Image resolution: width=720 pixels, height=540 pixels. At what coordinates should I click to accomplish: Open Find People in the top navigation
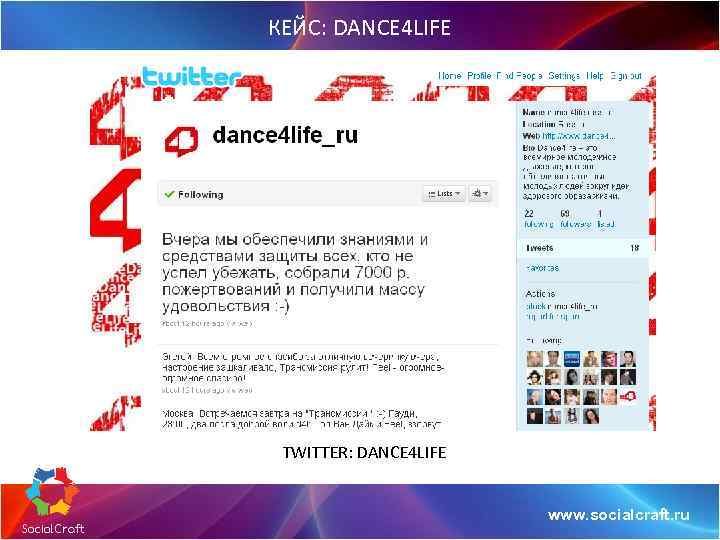tap(519, 76)
